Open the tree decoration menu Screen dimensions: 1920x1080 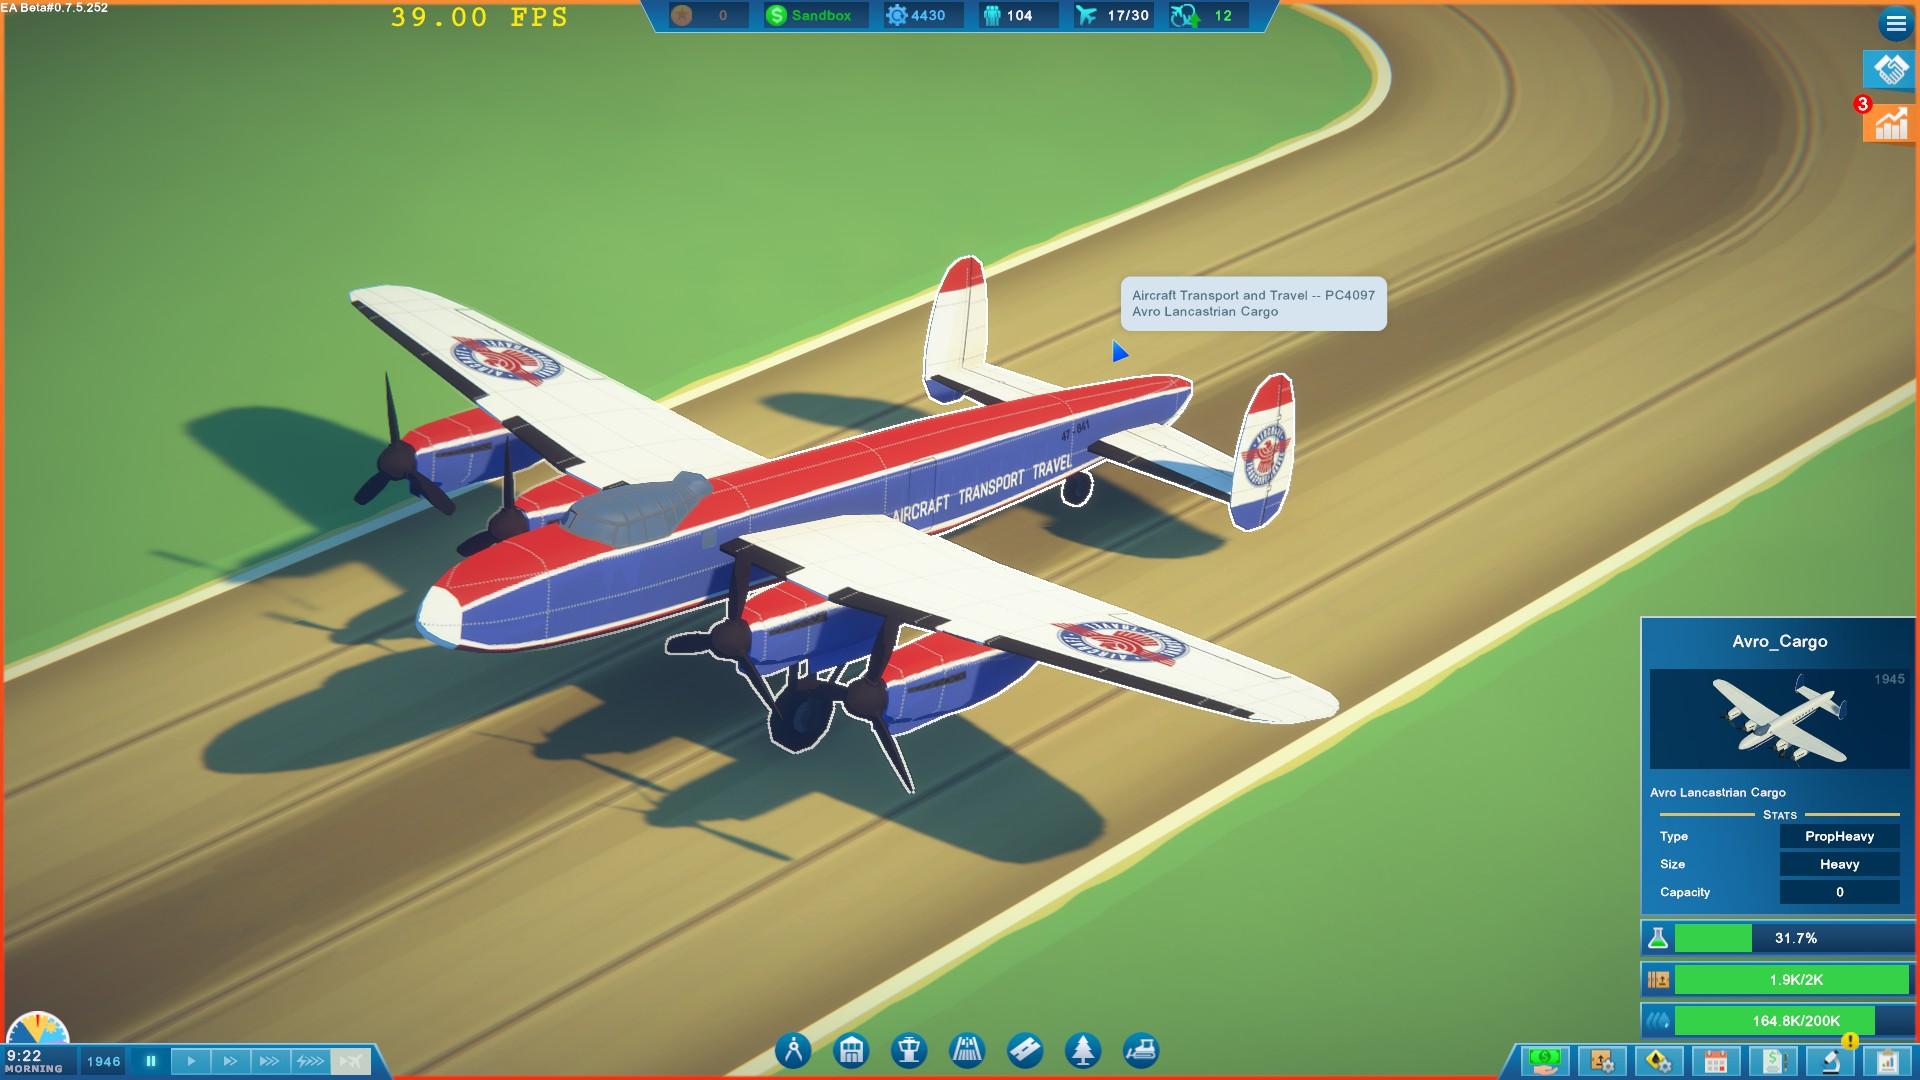pos(1083,1051)
